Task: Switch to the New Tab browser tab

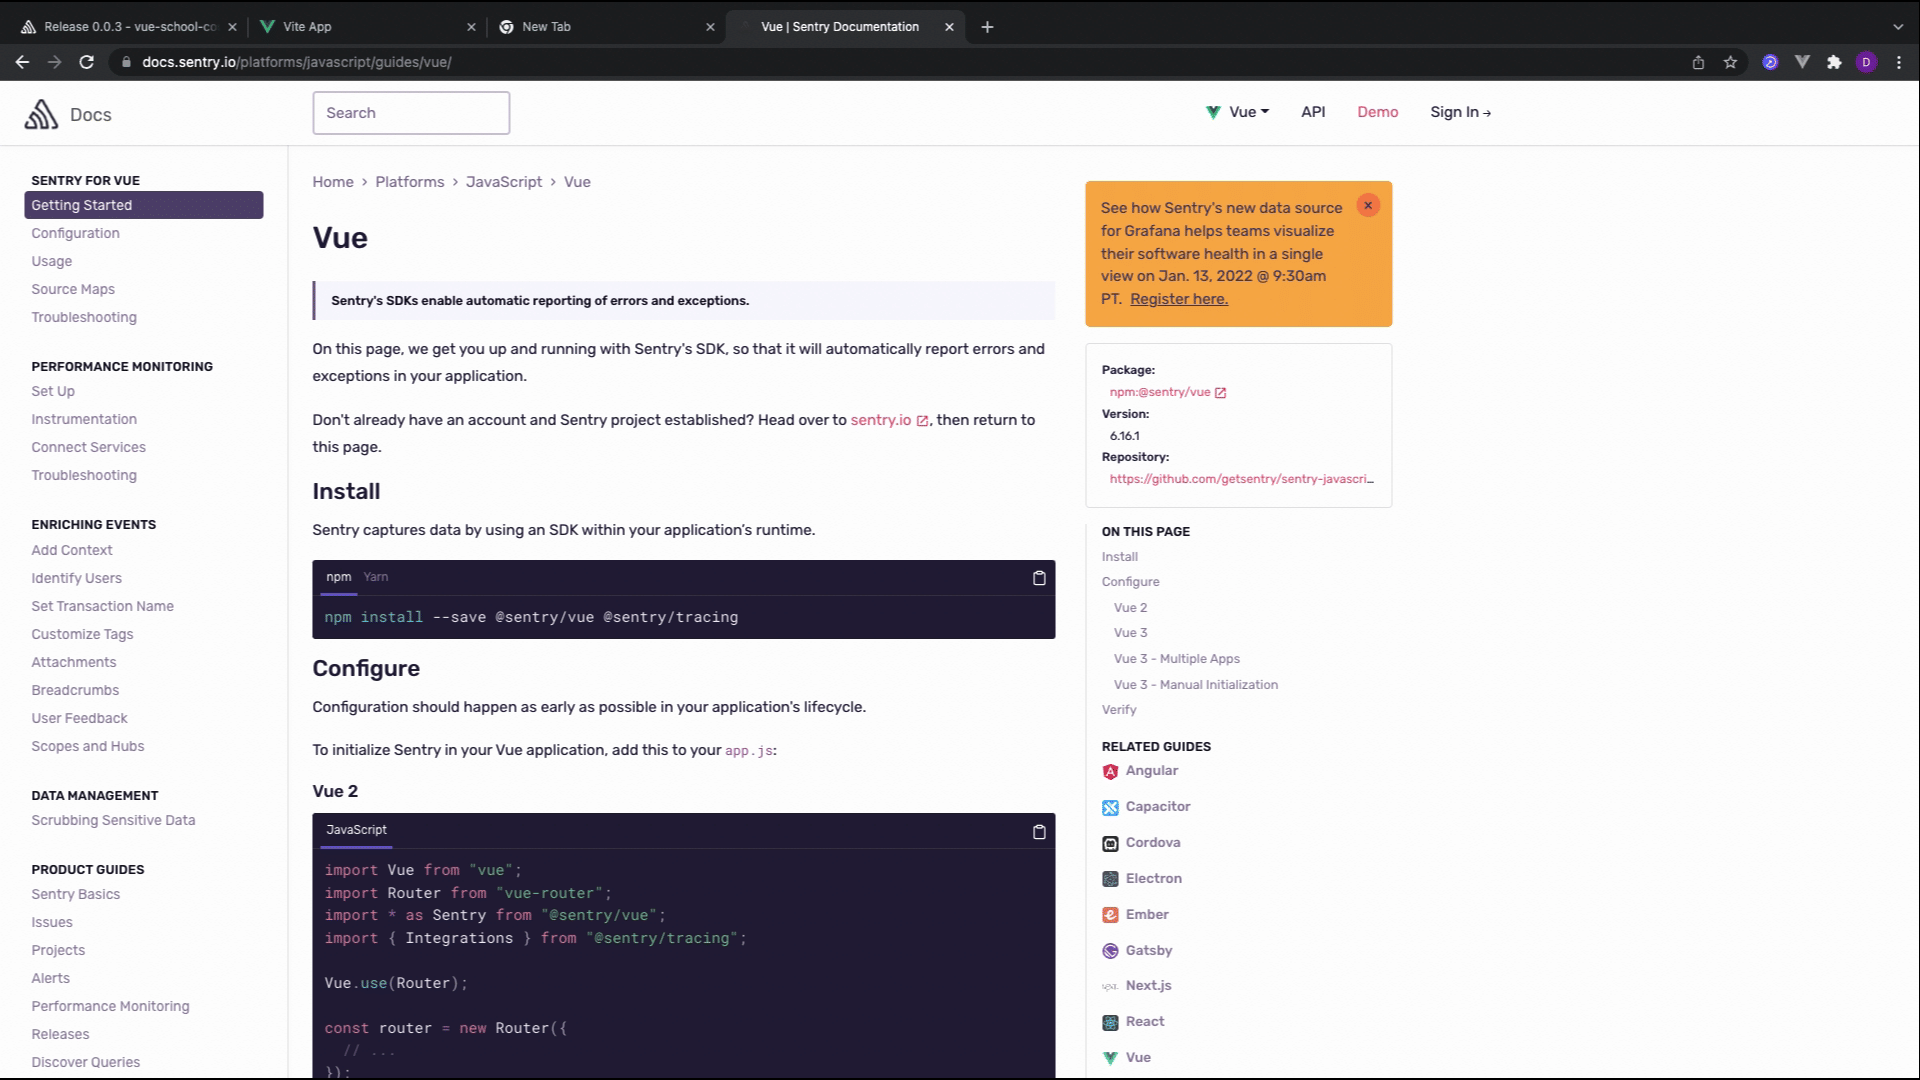Action: (606, 27)
